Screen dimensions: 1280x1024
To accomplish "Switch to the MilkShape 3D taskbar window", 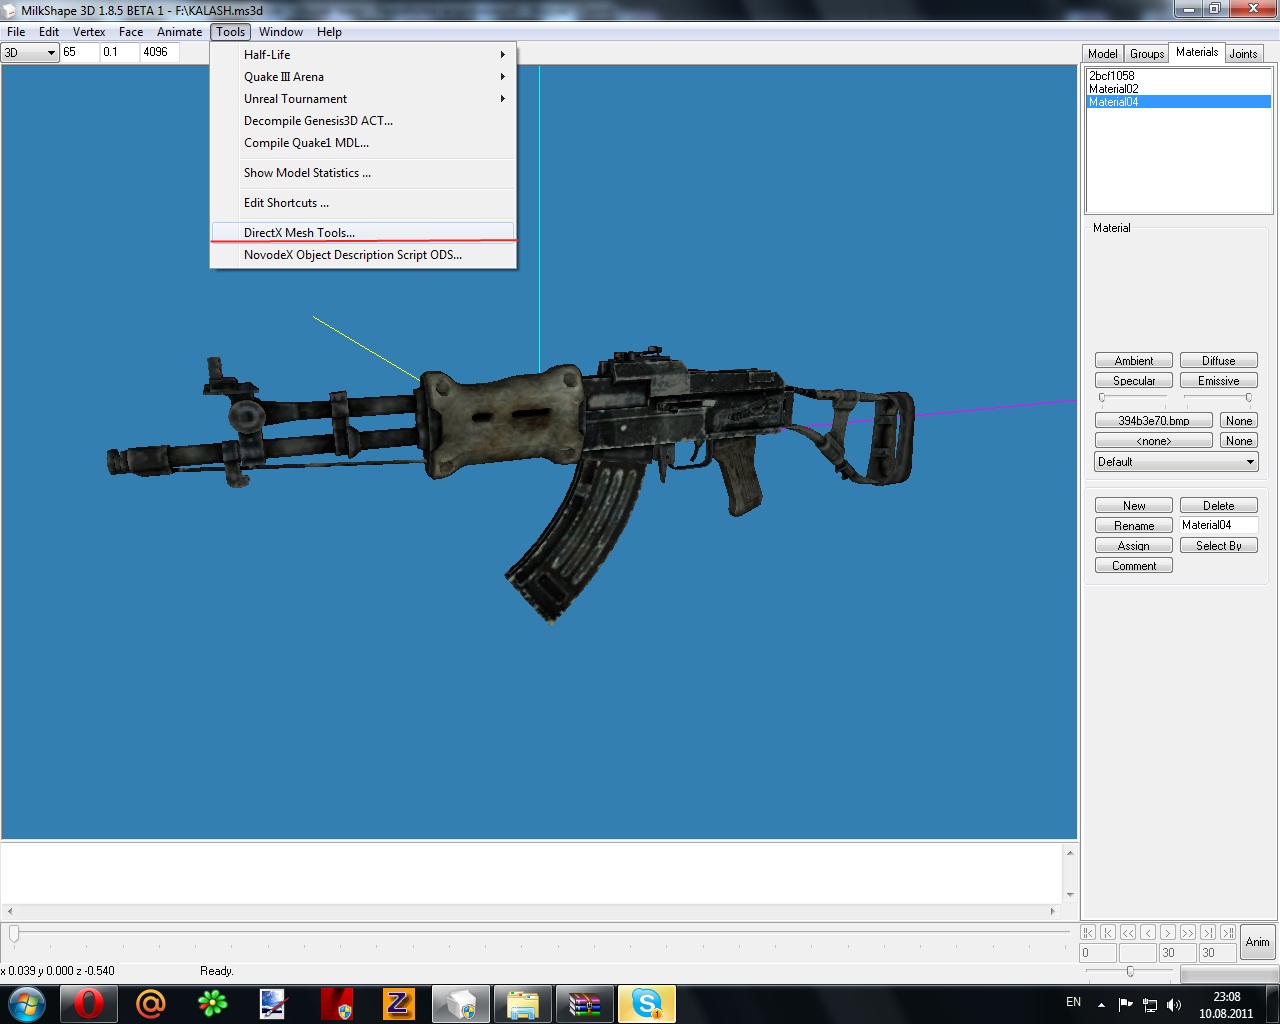I will click(x=461, y=1004).
